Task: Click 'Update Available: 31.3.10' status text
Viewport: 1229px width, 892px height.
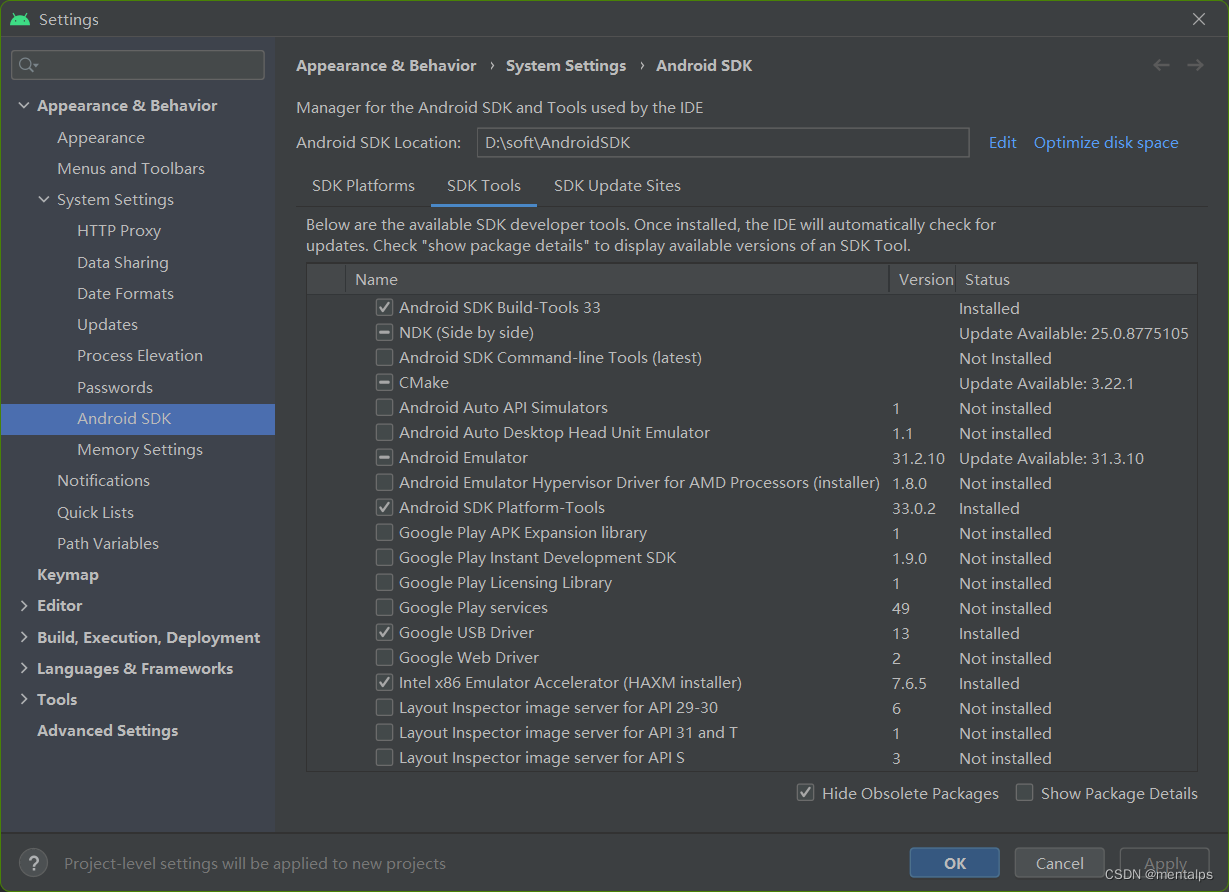Action: point(1051,458)
